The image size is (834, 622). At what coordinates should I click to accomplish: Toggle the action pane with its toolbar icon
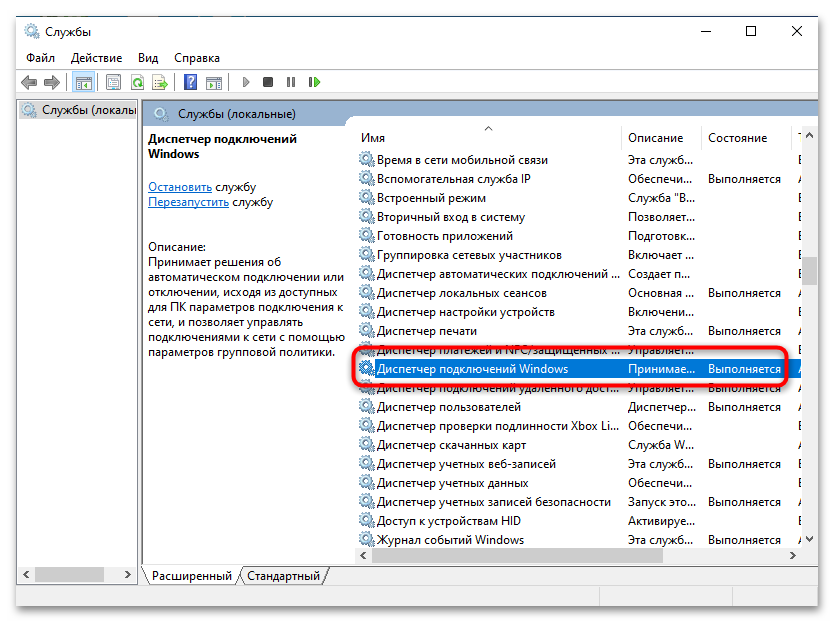[214, 82]
